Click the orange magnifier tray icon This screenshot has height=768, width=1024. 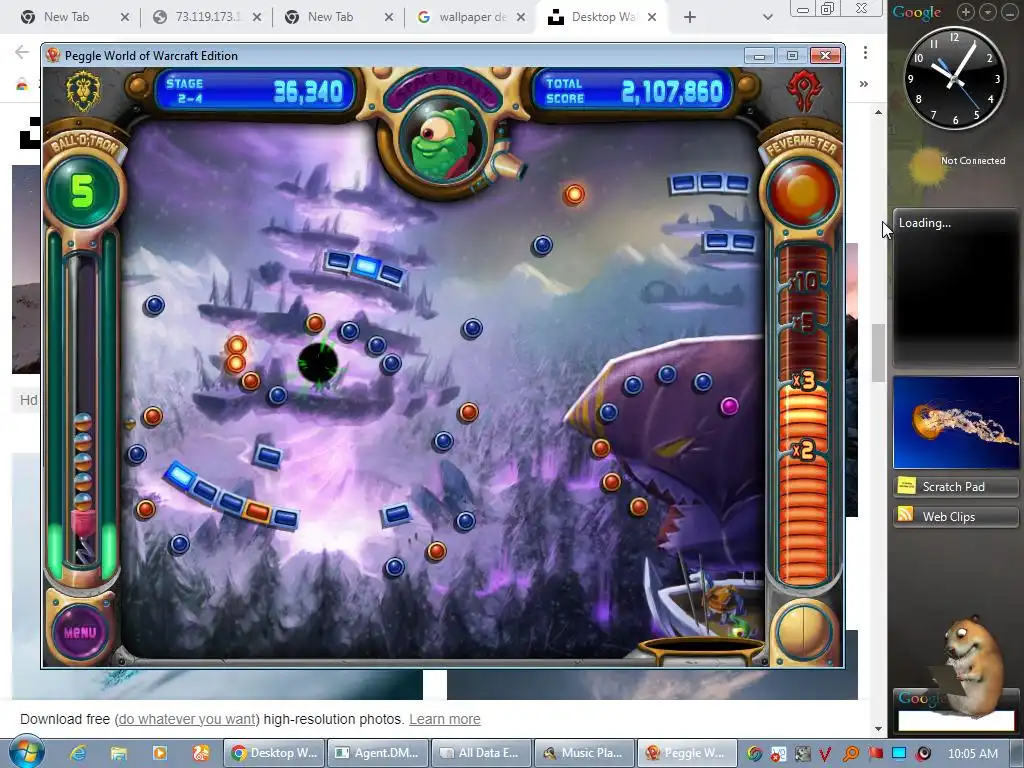click(x=850, y=754)
